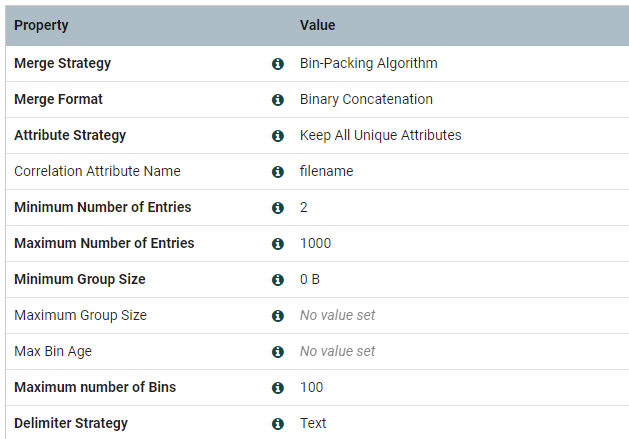Click info icon for Maximum number of Bins
Image resolution: width=629 pixels, height=439 pixels.
278,388
